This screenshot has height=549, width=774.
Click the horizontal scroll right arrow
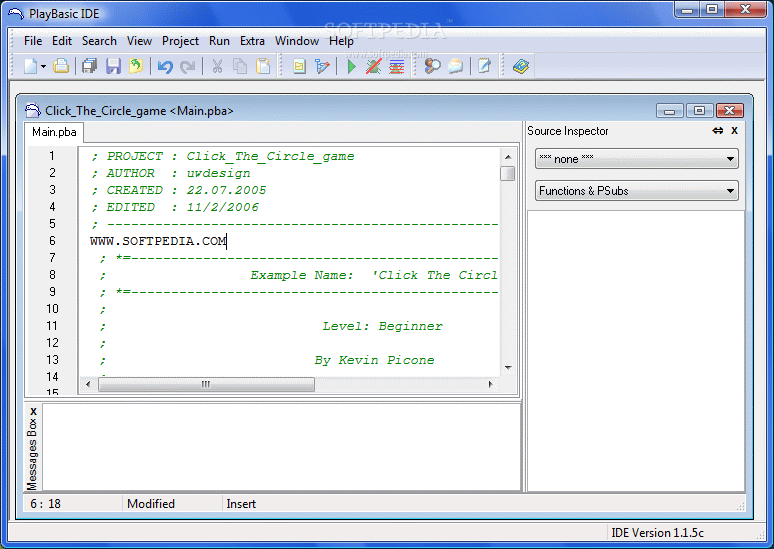(x=490, y=384)
